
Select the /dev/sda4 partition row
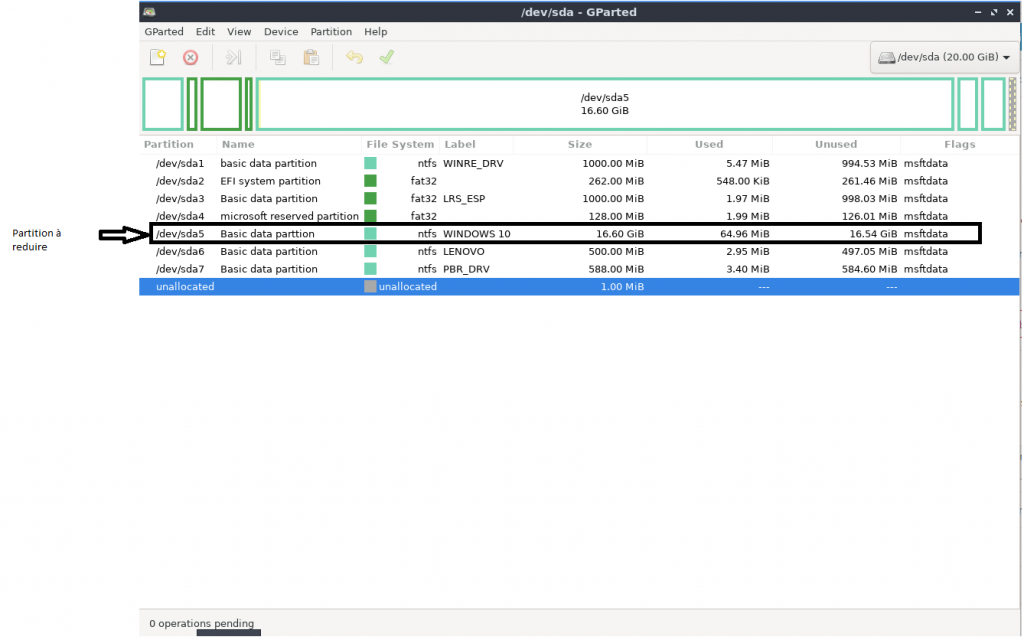(x=579, y=216)
